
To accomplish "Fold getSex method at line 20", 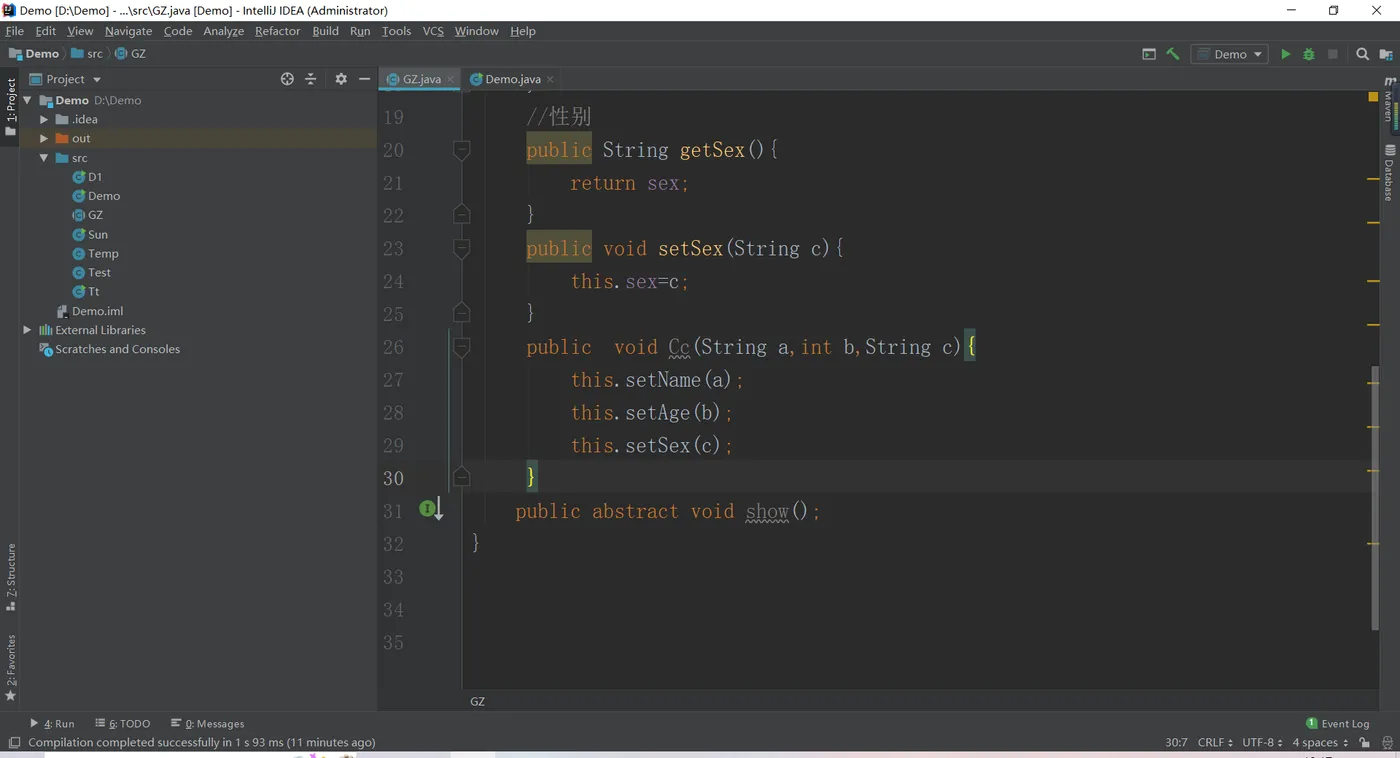I will coord(461,150).
